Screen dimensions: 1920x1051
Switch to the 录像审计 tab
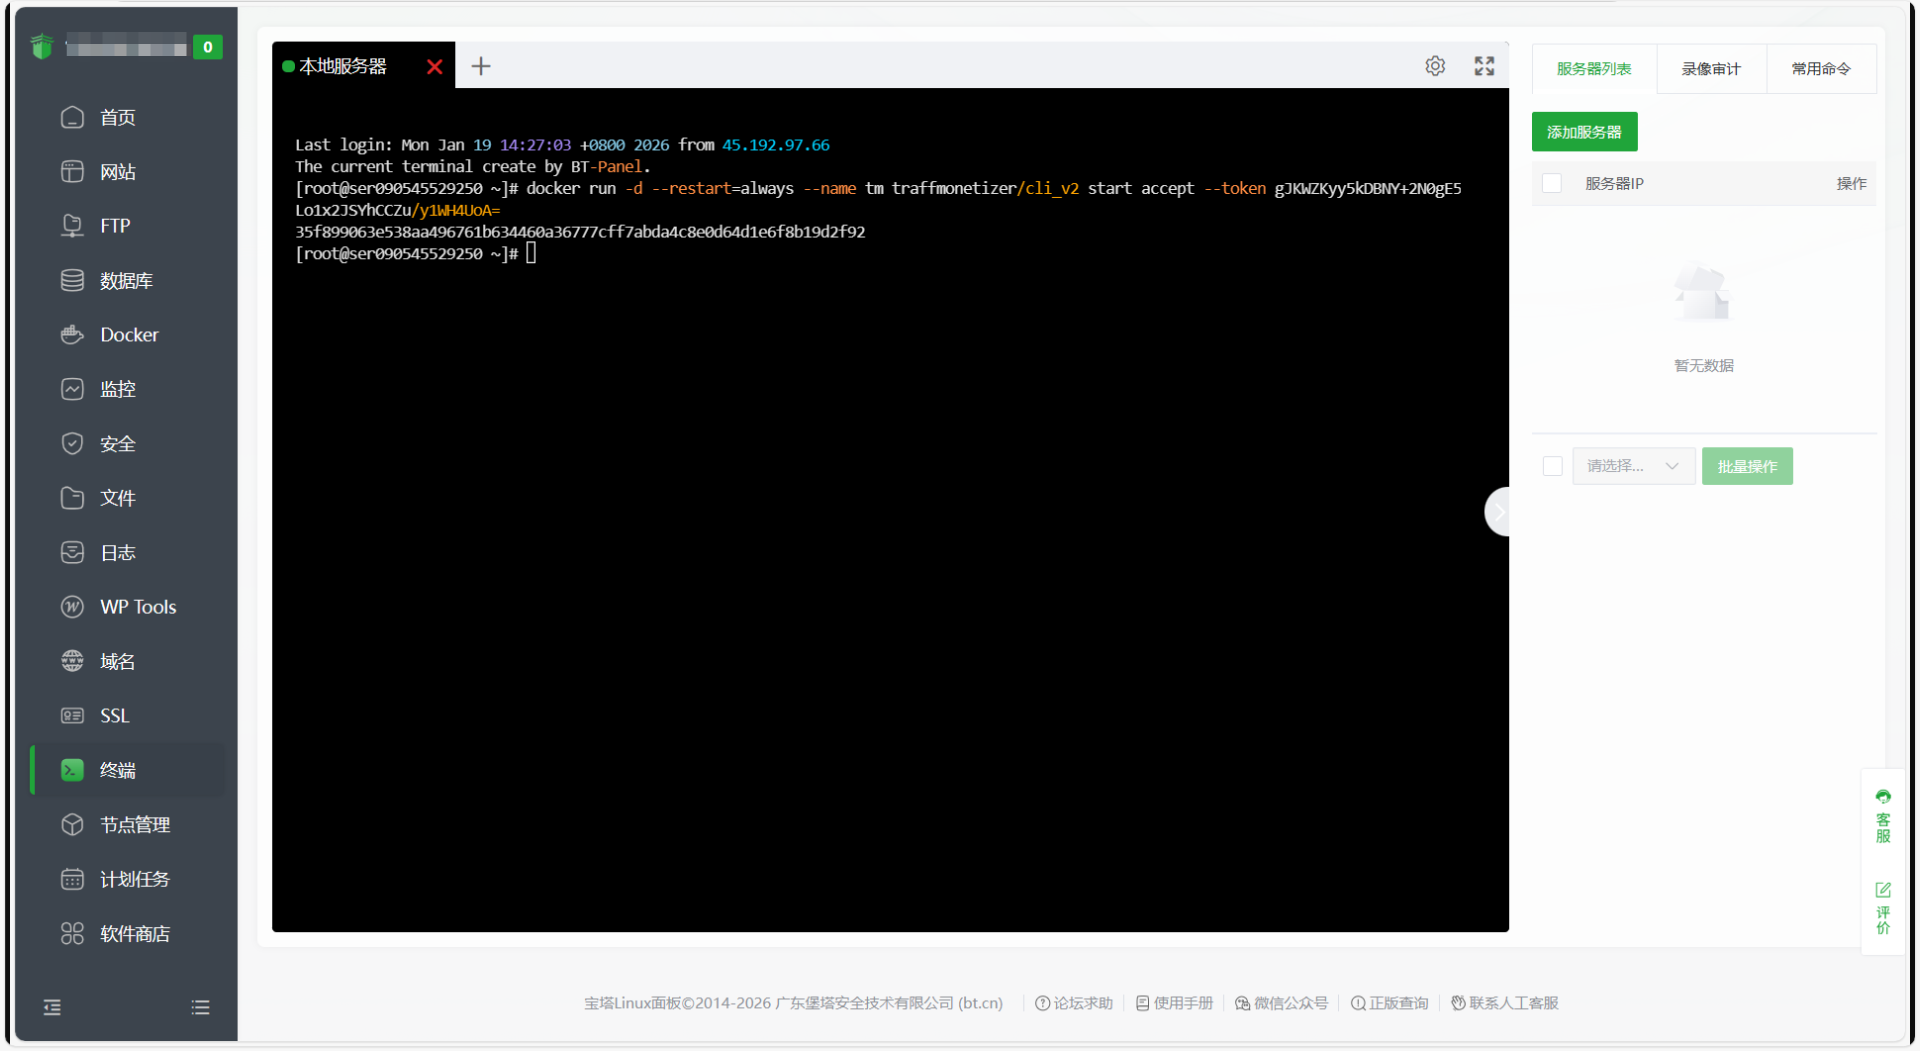pos(1710,69)
